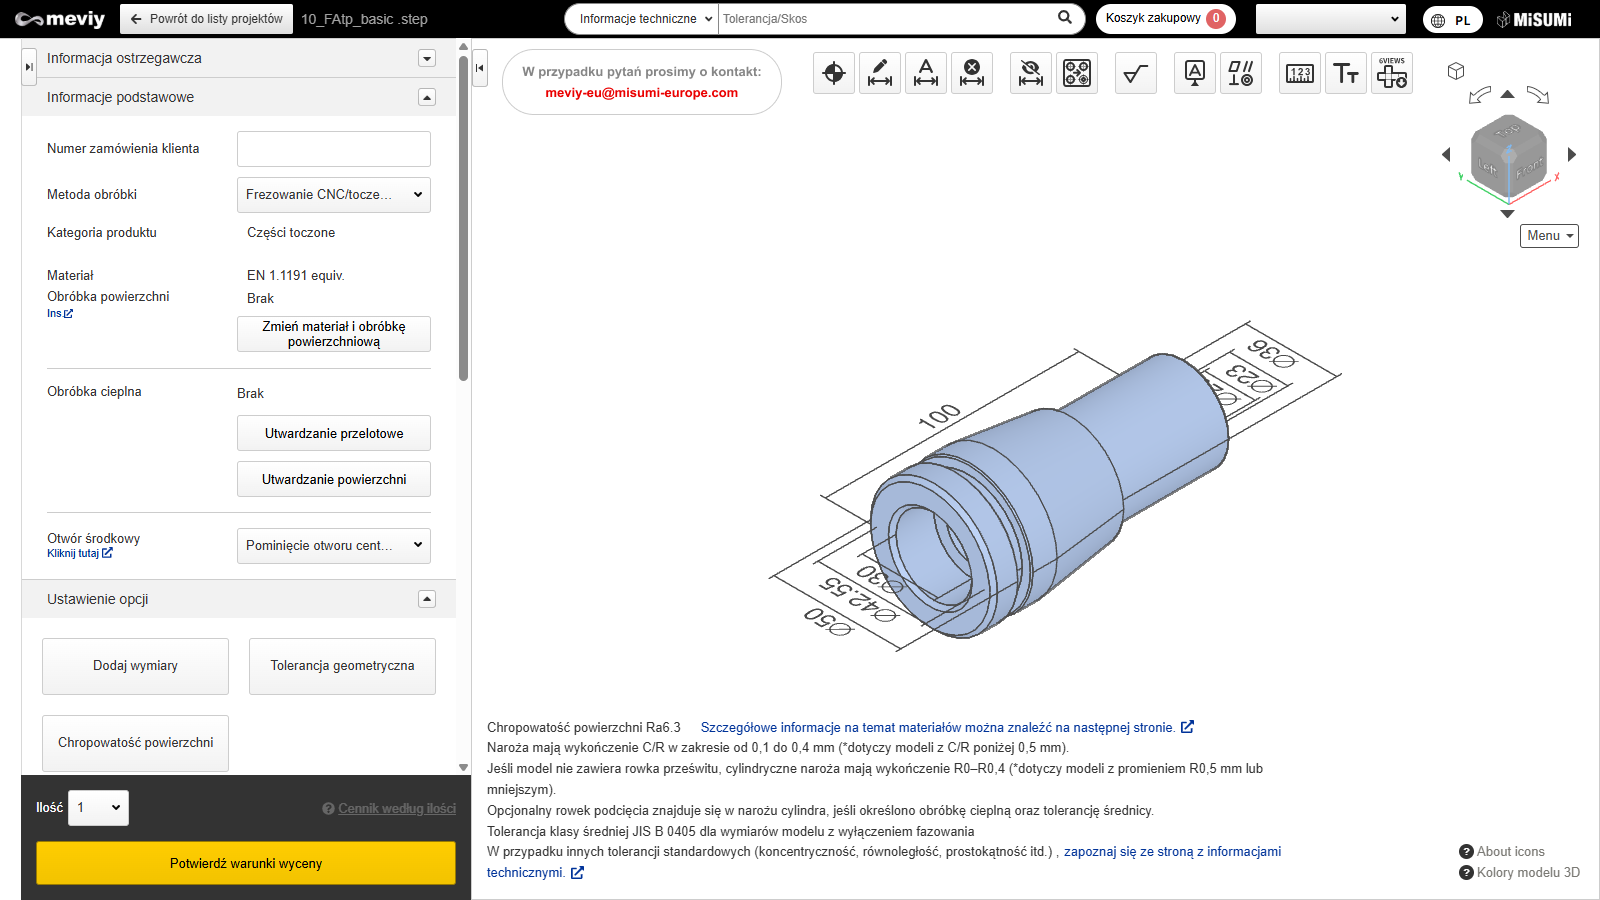Open the Metoda obróbki dropdown
Viewport: 1600px width, 900px height.
click(x=333, y=195)
